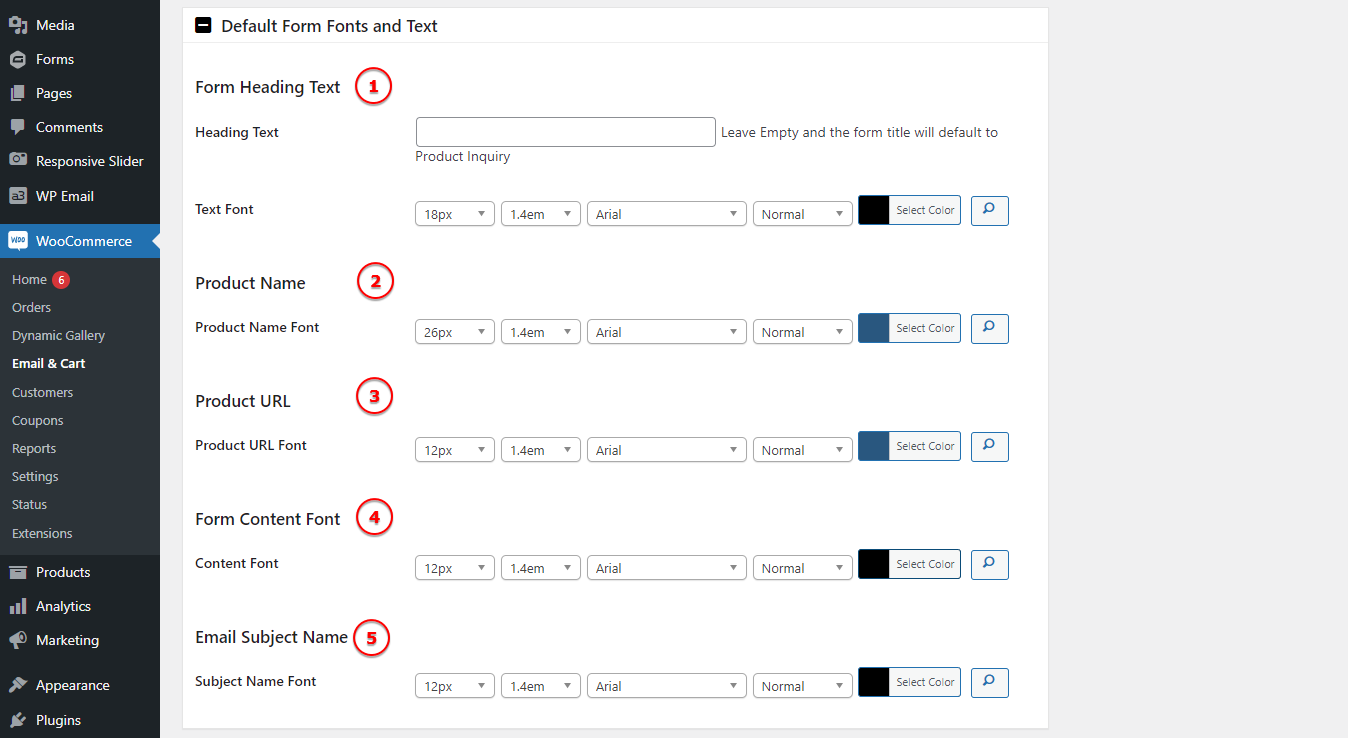1348x738 pixels.
Task: Preview the Content Font with magnifier button
Action: pyautogui.click(x=989, y=564)
